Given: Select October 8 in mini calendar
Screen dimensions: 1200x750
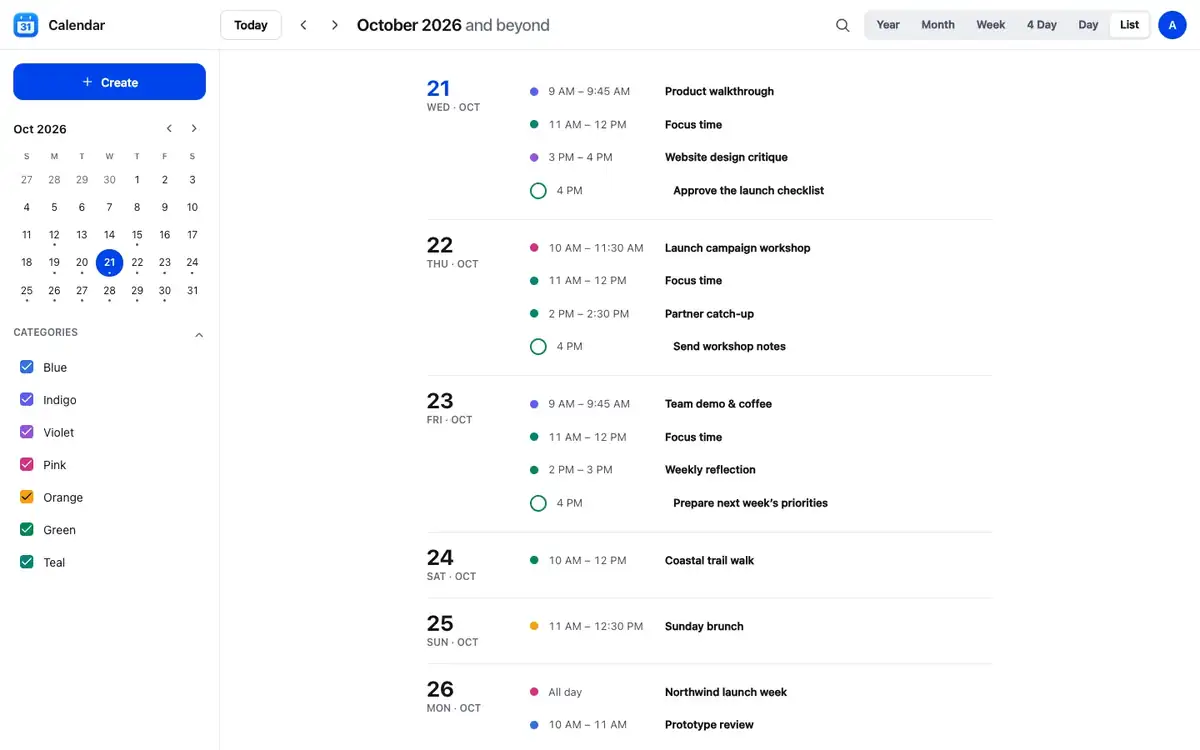Looking at the screenshot, I should point(137,207).
